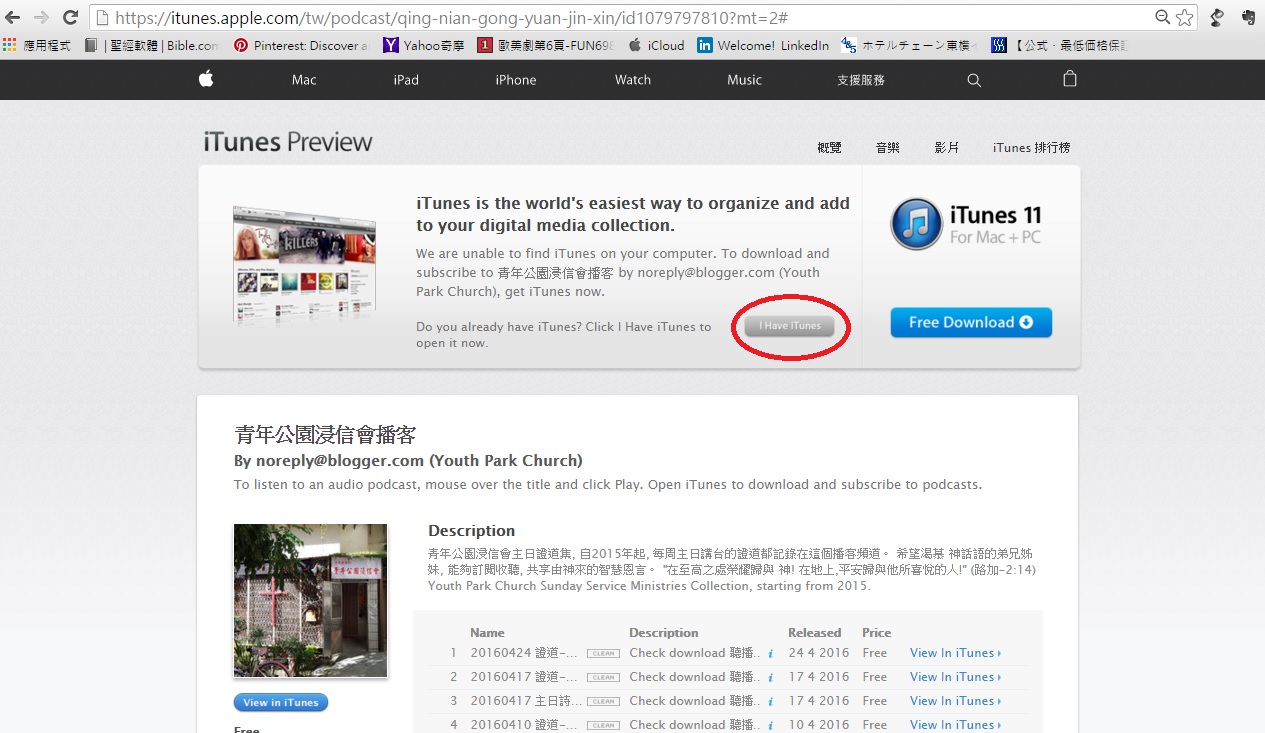Click the browser extension icon next to the bookmark star
Screen dimensions: 1265x733
[x=1217, y=17]
